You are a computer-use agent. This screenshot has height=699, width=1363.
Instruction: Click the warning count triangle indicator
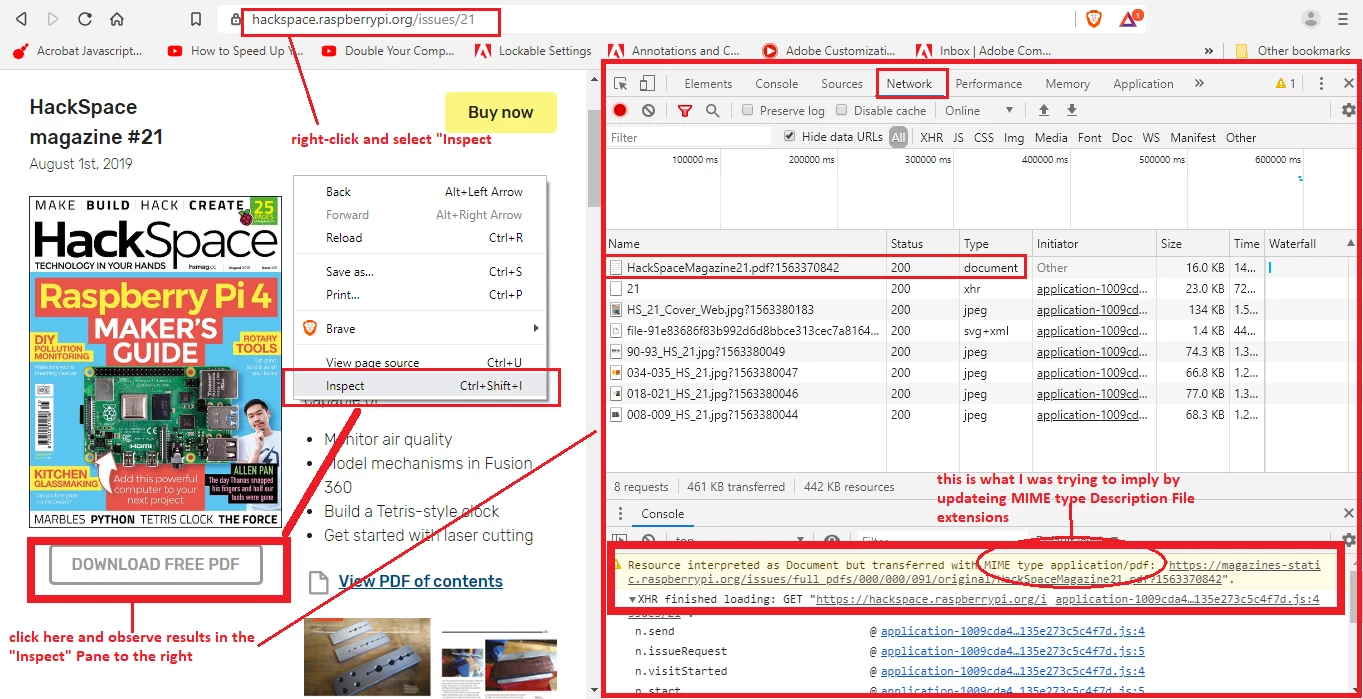tap(1285, 84)
